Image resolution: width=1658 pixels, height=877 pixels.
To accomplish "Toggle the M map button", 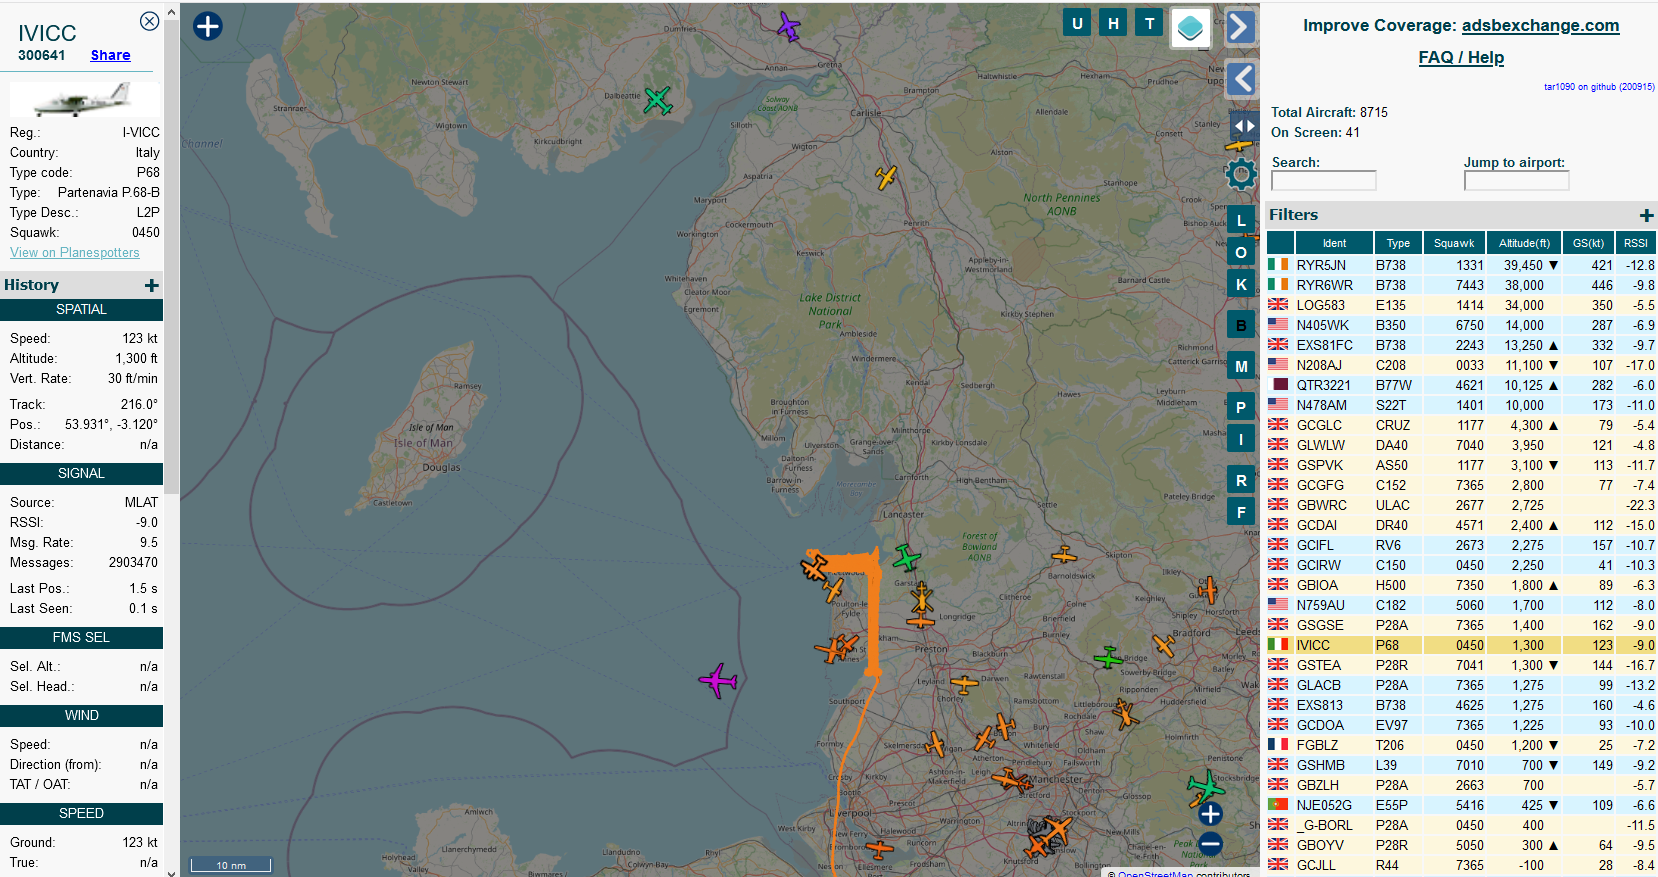I will pyautogui.click(x=1241, y=366).
